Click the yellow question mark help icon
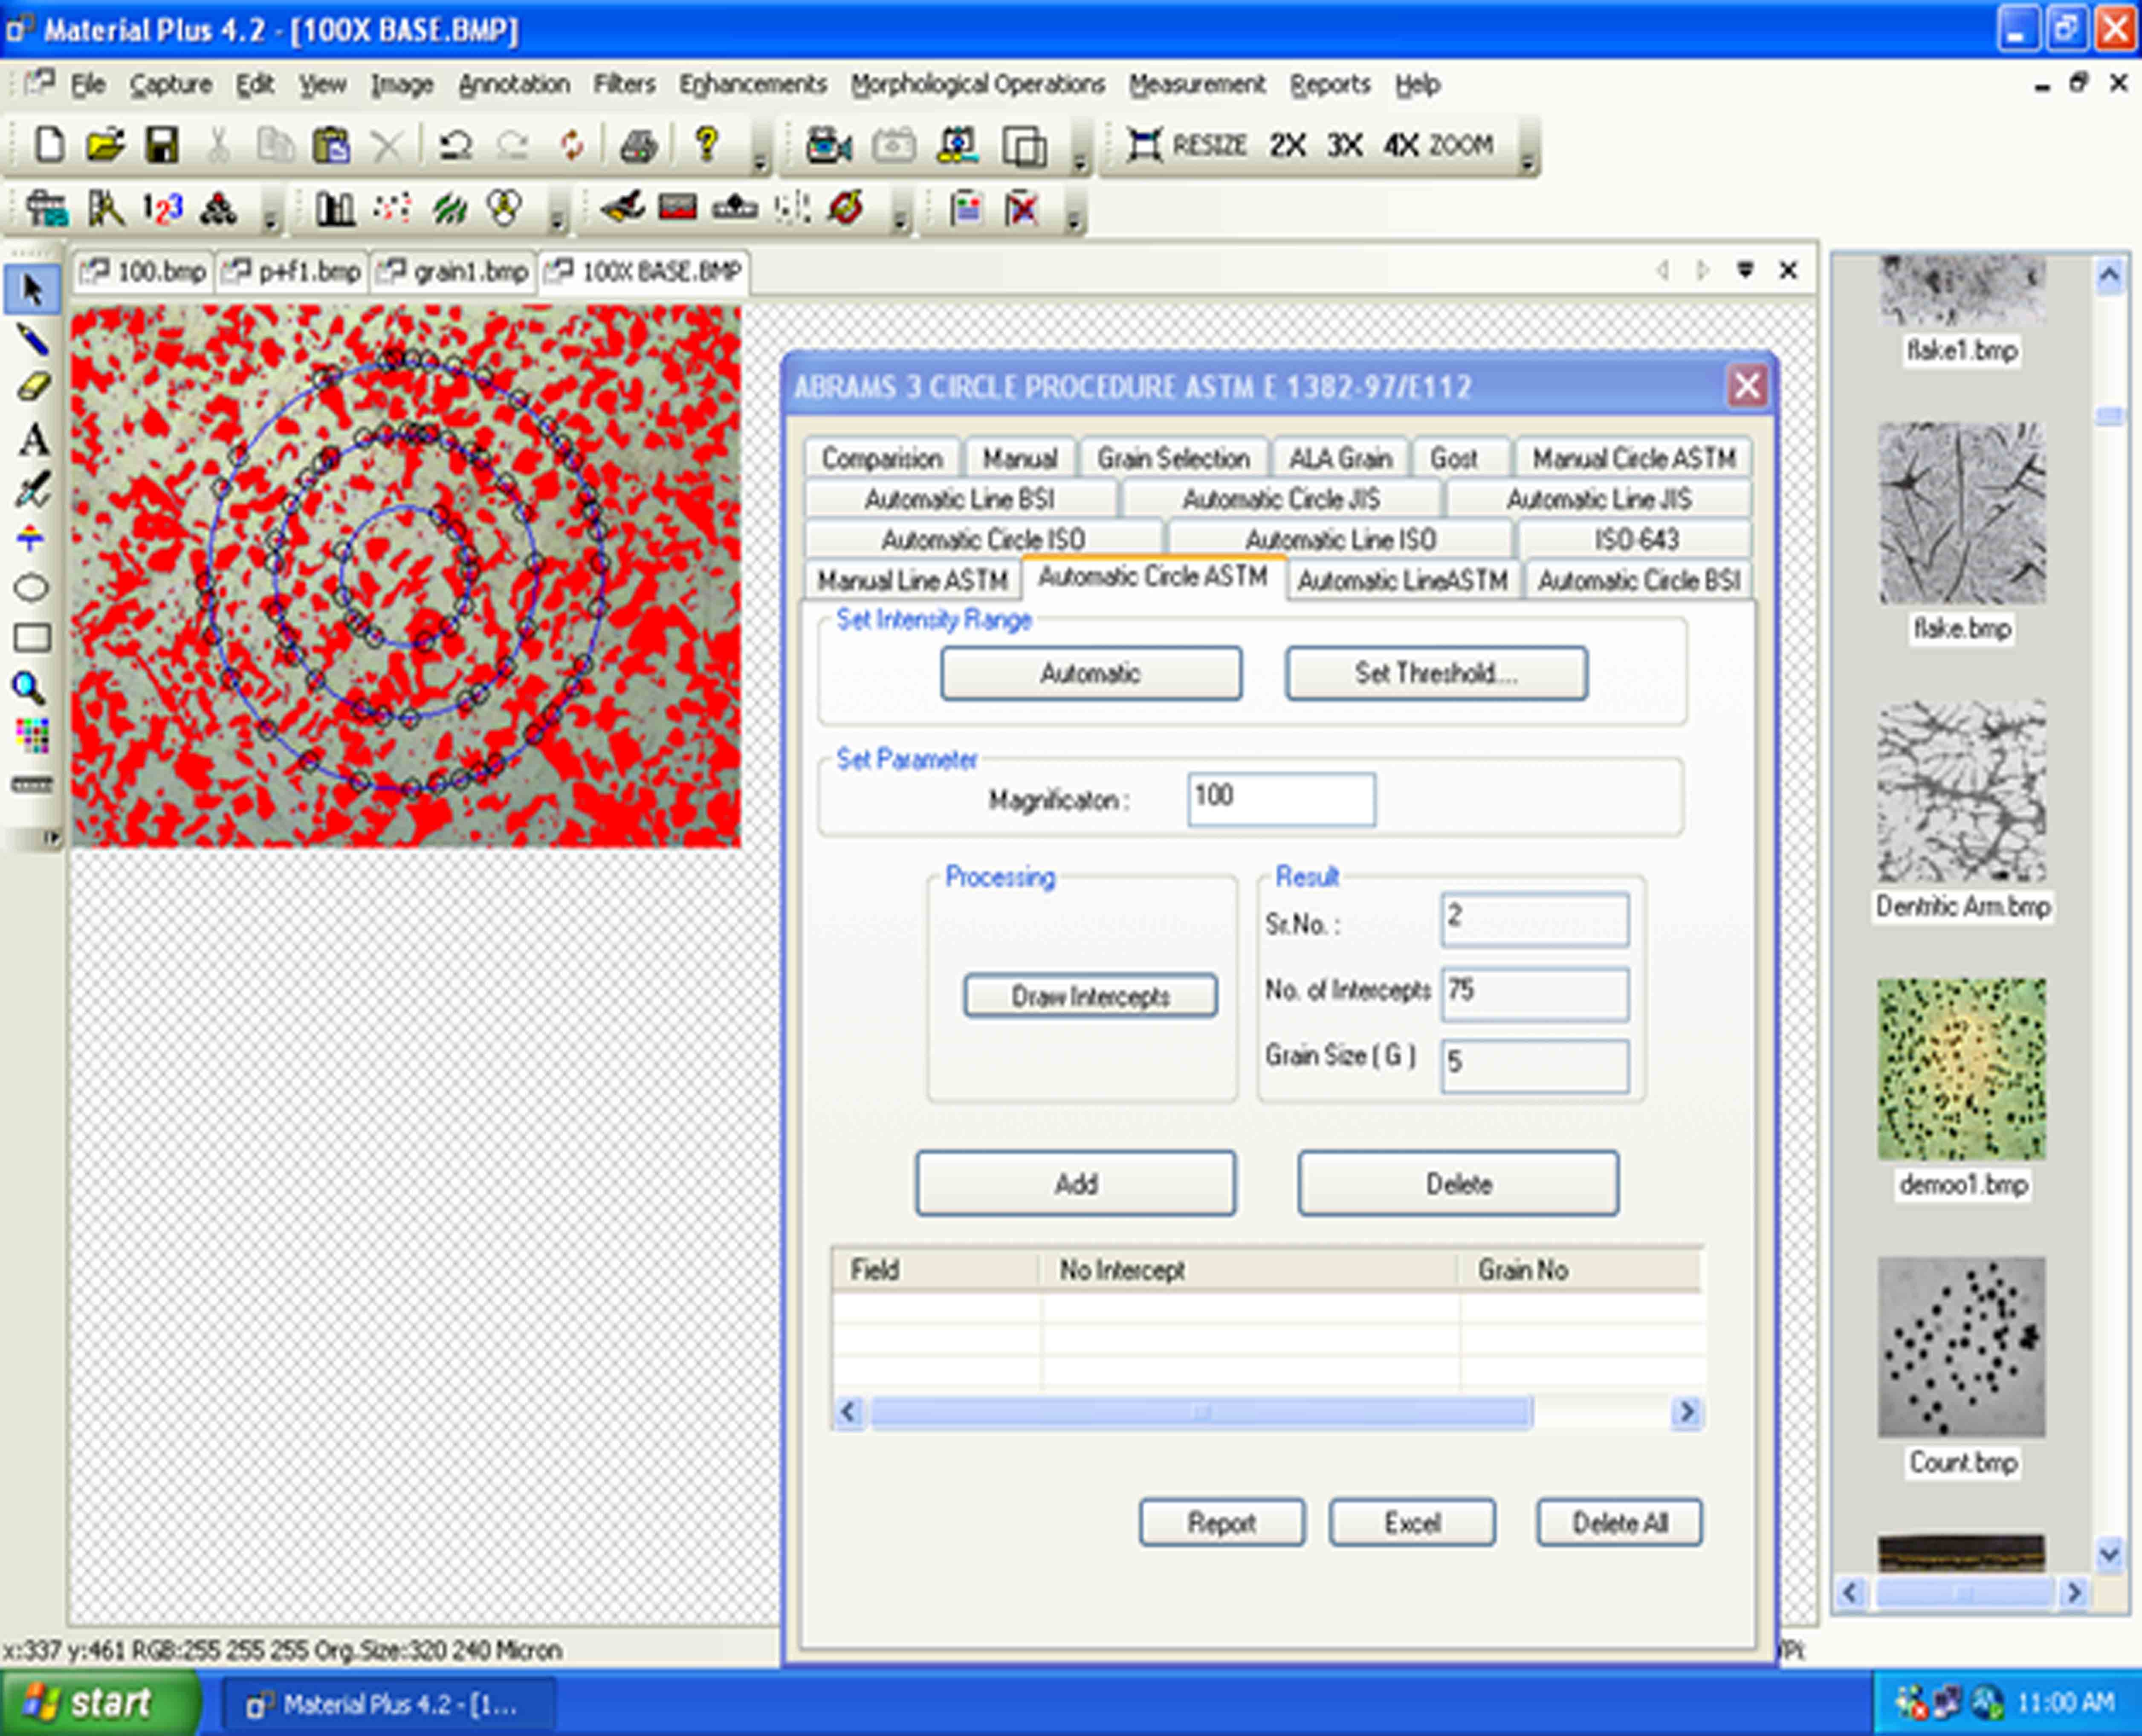The image size is (2142, 1736). pos(706,145)
